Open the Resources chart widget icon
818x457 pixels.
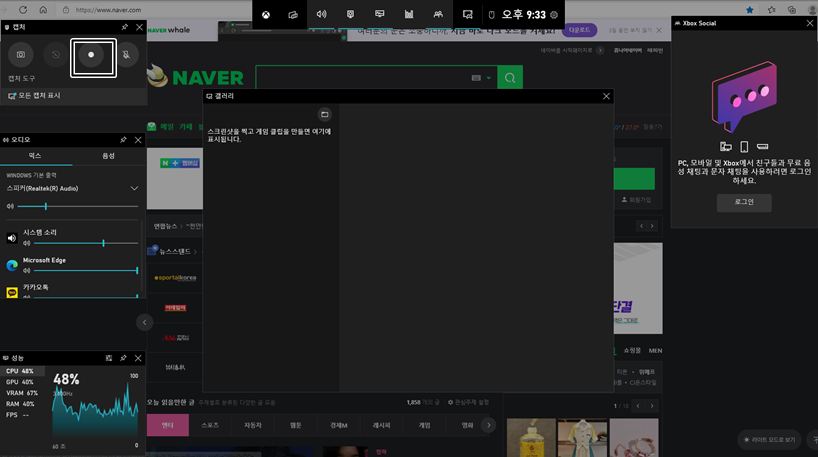tap(409, 15)
